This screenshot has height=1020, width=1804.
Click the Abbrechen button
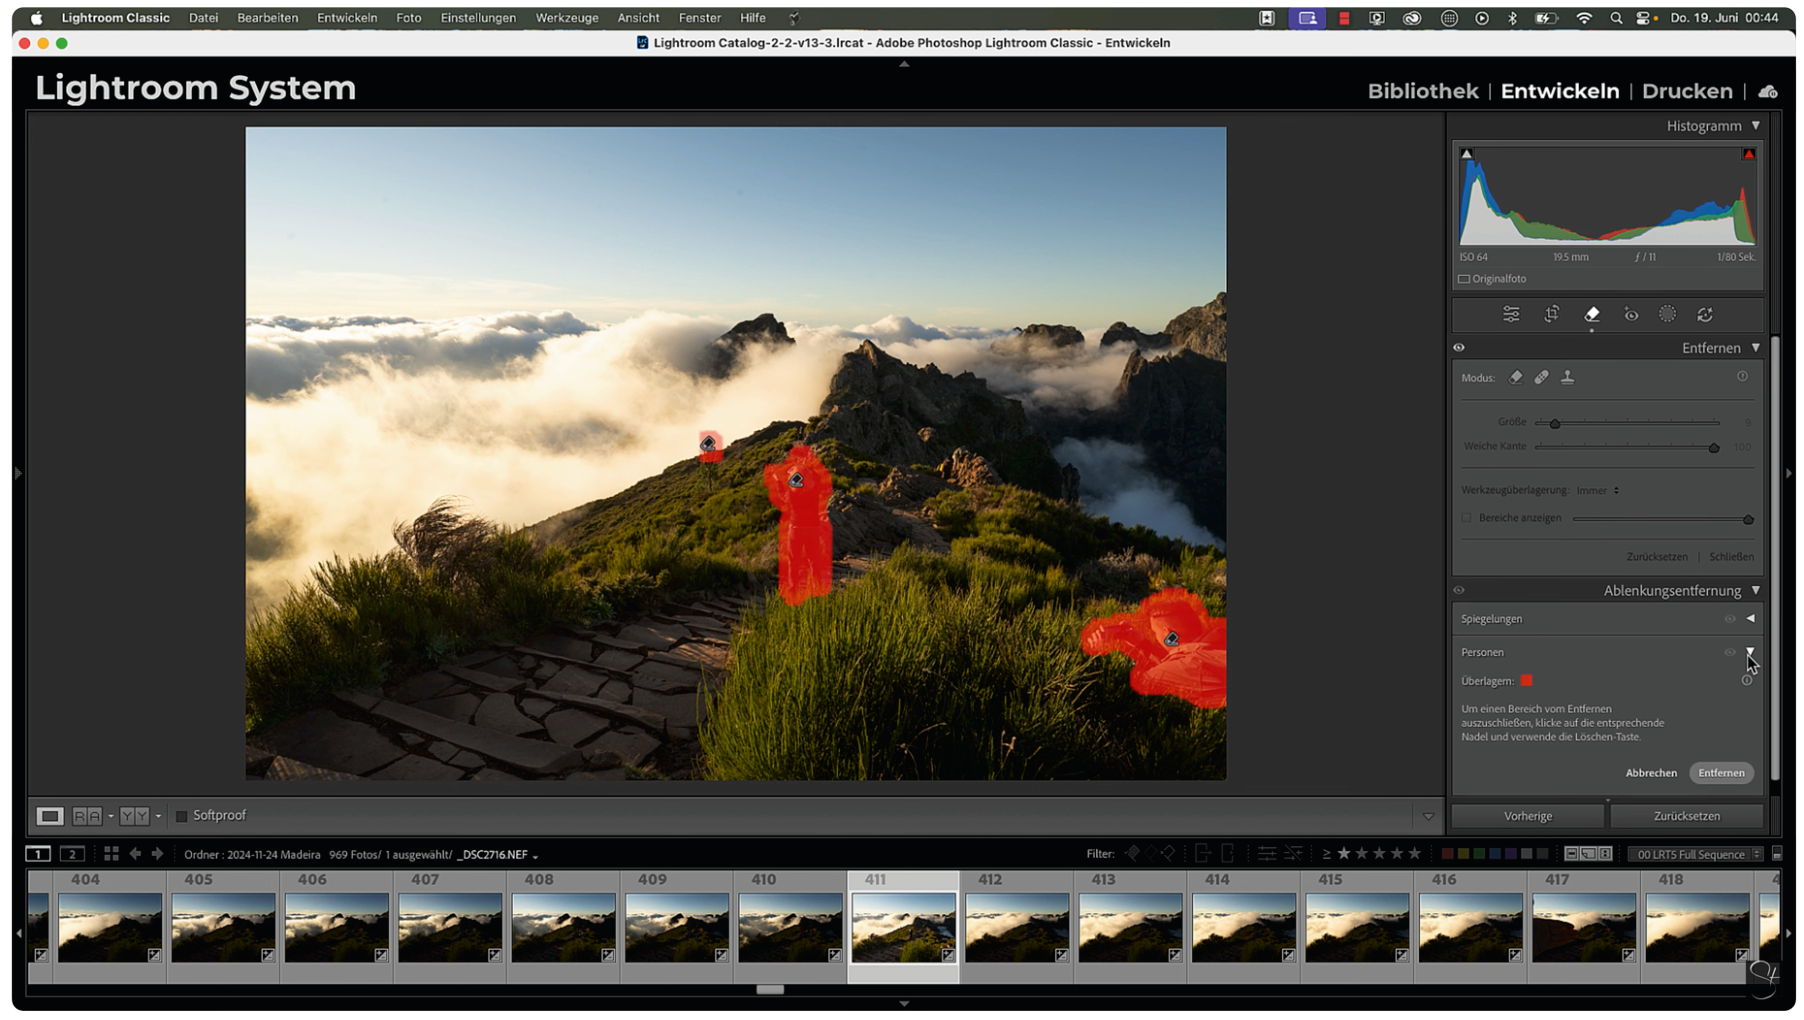click(1650, 773)
